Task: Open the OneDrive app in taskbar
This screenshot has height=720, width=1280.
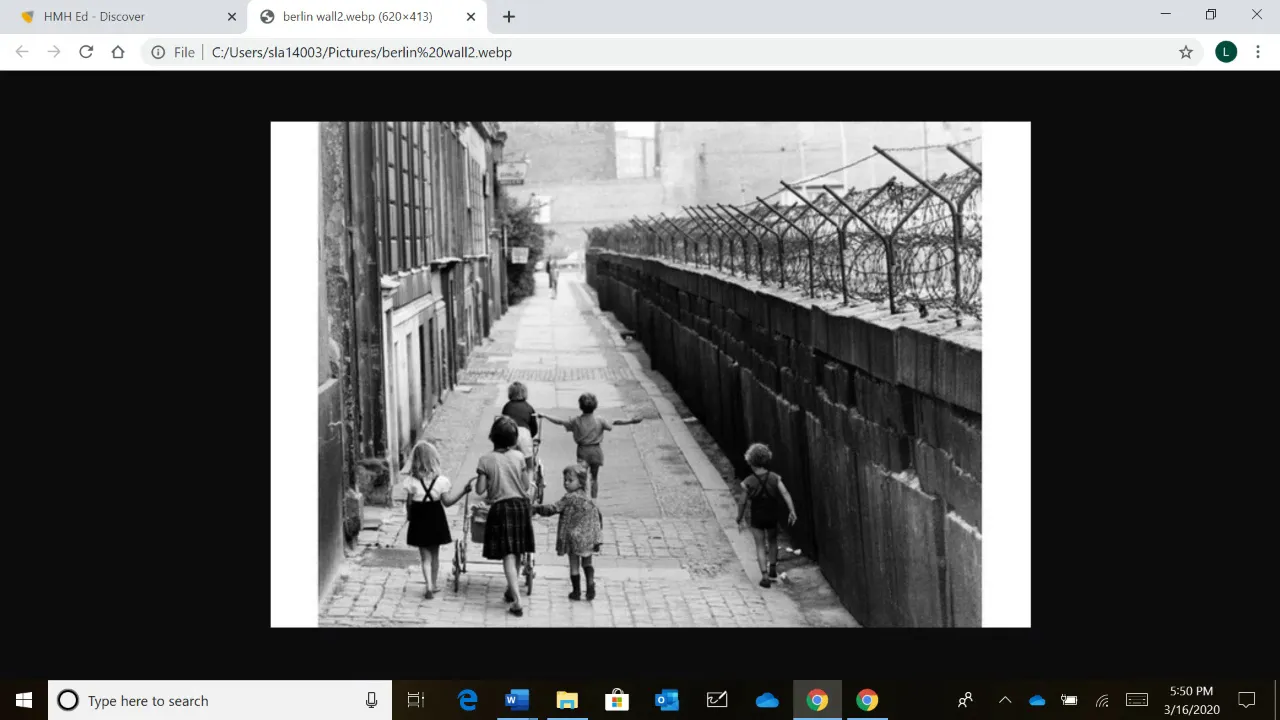Action: [x=767, y=700]
